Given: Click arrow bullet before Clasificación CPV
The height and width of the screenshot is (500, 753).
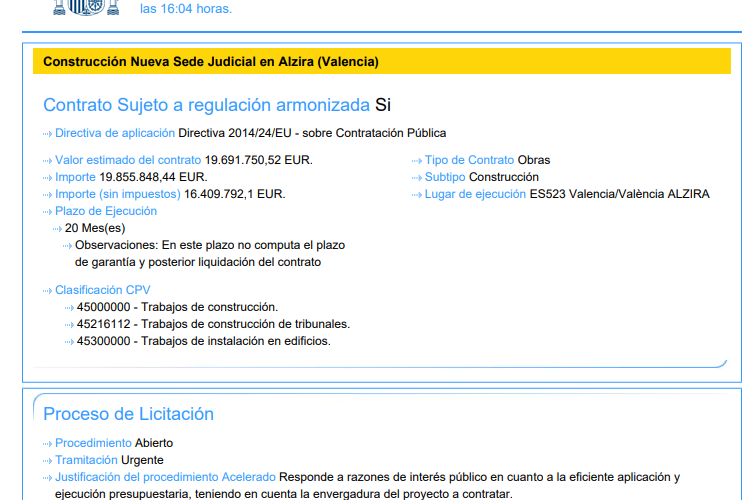Looking at the screenshot, I should pos(48,291).
